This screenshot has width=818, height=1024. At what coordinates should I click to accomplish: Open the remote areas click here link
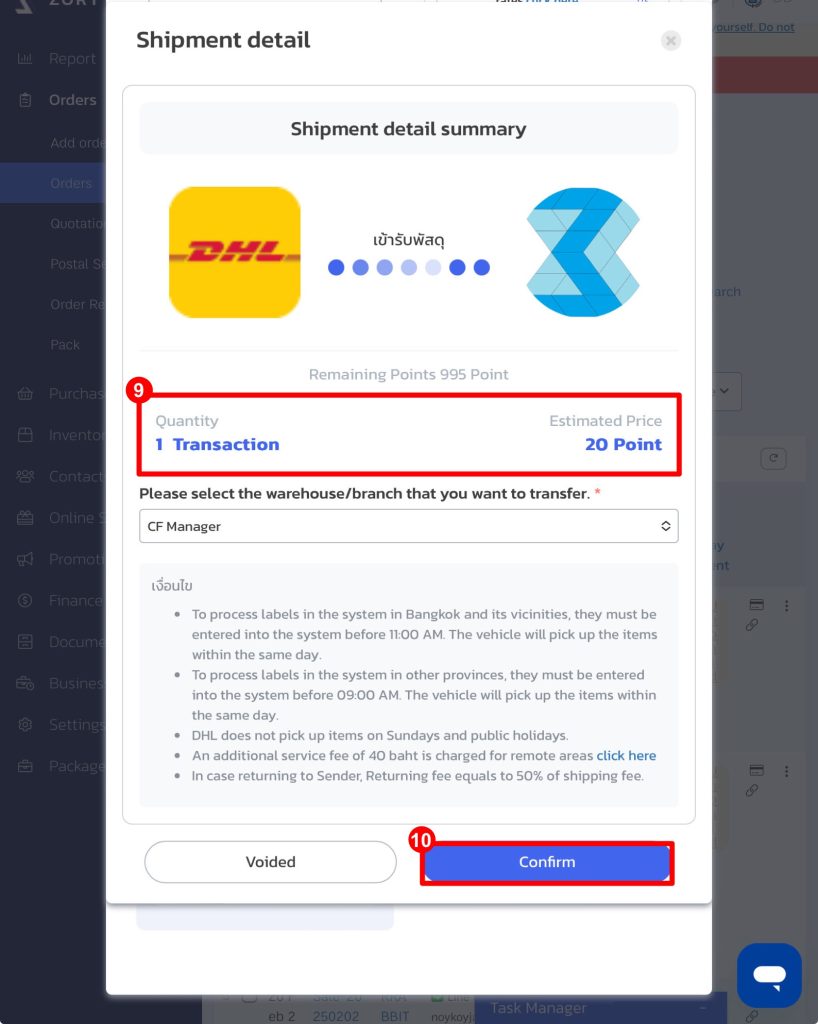[626, 756]
